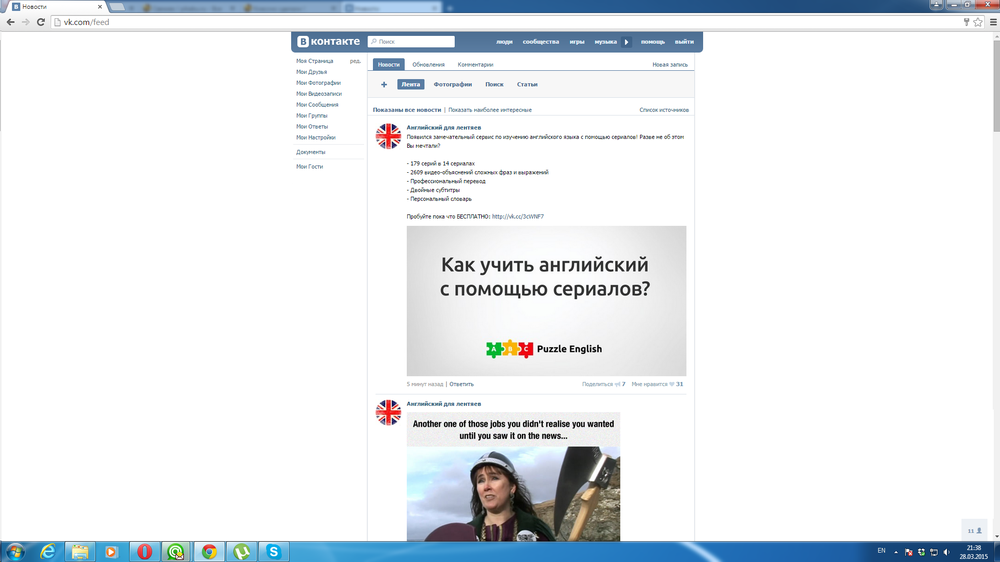Screen dimensions: 1000x562
Task: Click Показать наиболее интересные
Action: [x=490, y=110]
